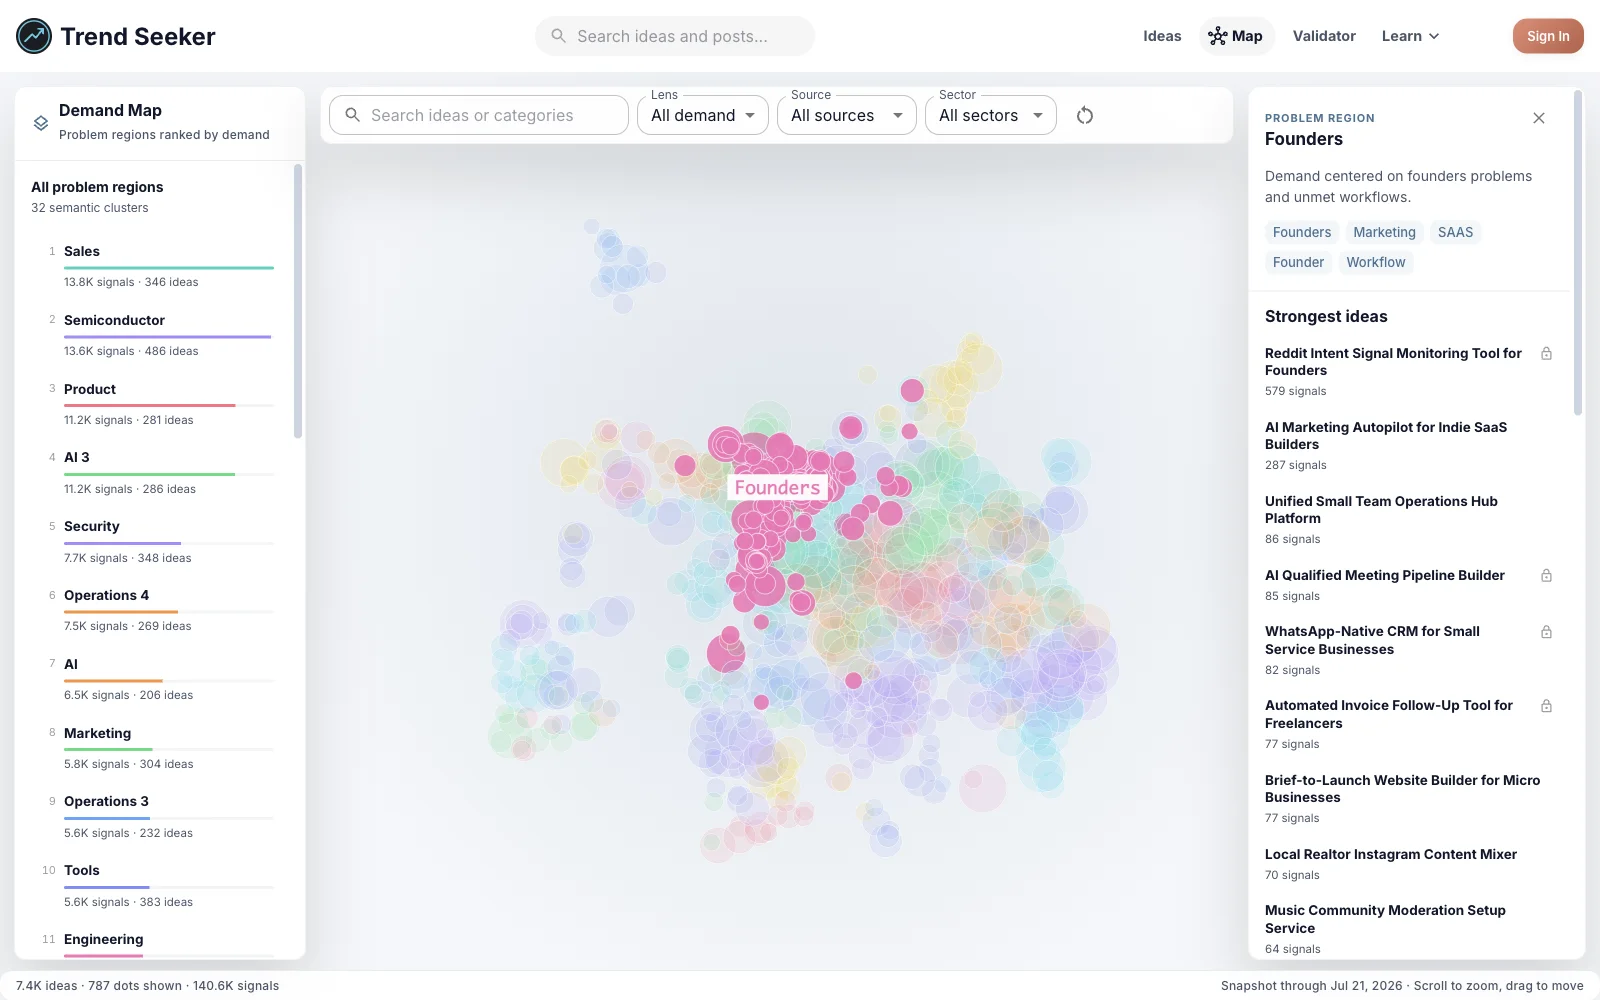The image size is (1600, 1000).
Task: Click the left panel scrollbar
Action: 297,301
